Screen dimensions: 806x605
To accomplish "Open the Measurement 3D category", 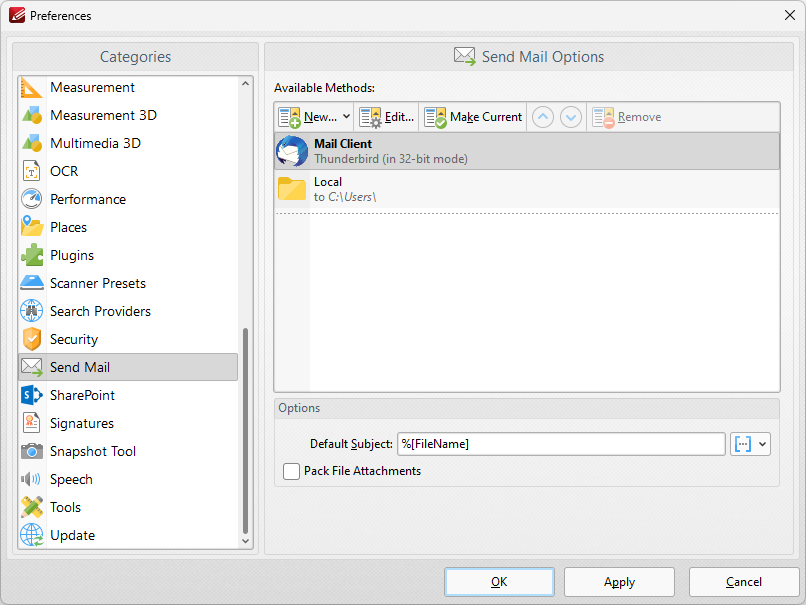I will coord(128,115).
